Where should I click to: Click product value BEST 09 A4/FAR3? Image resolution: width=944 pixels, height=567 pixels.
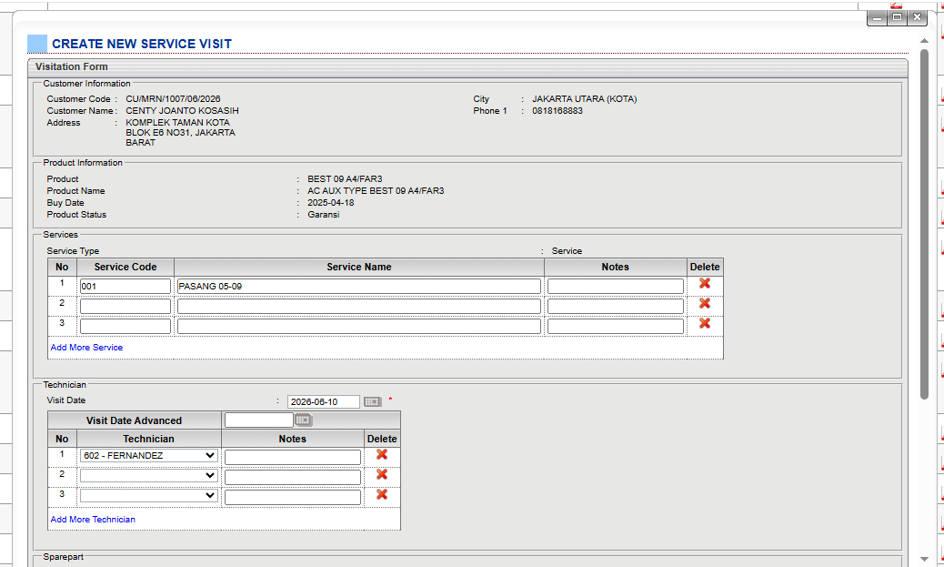(345, 179)
